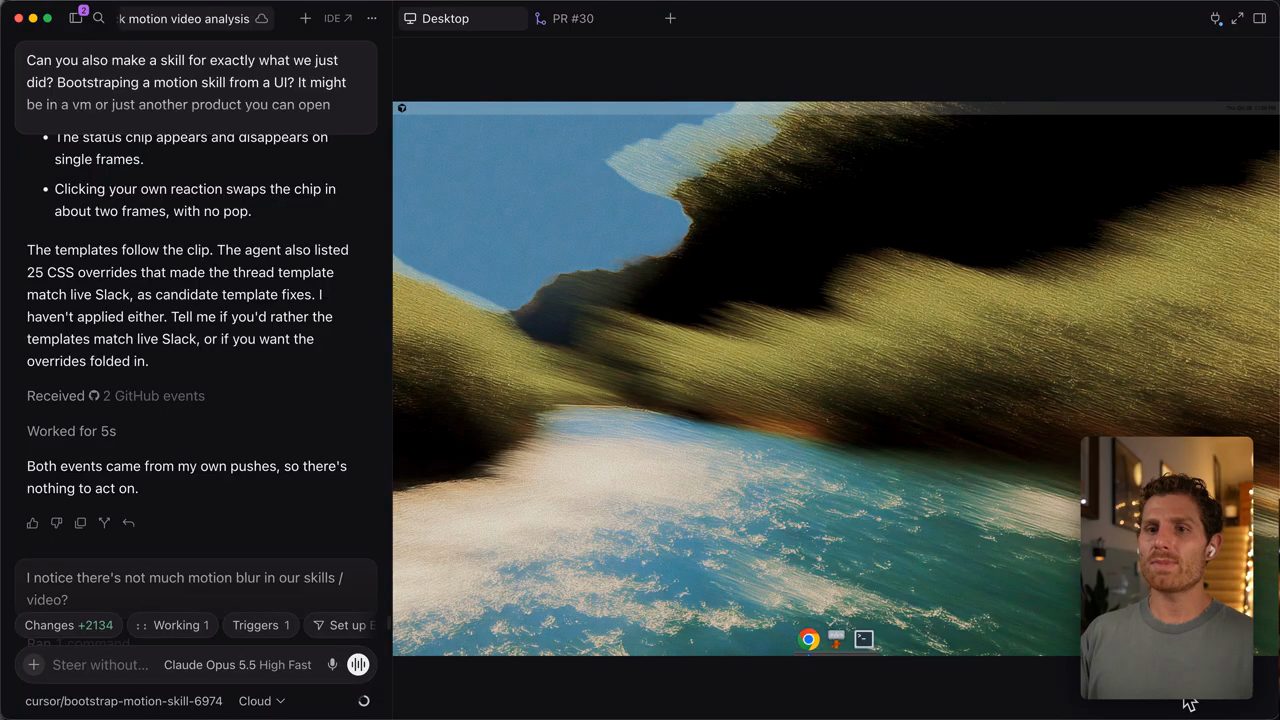Screen dimensions: 1280x720
Task: Click the Worked for 5s label
Action: tap(71, 431)
